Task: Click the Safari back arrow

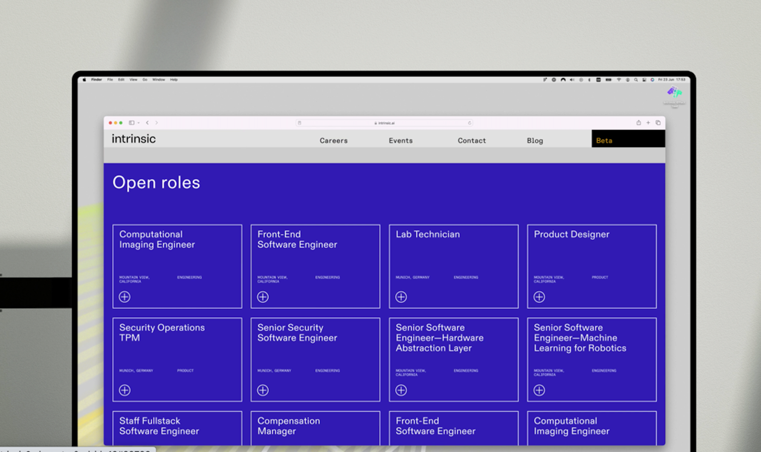Action: (148, 123)
